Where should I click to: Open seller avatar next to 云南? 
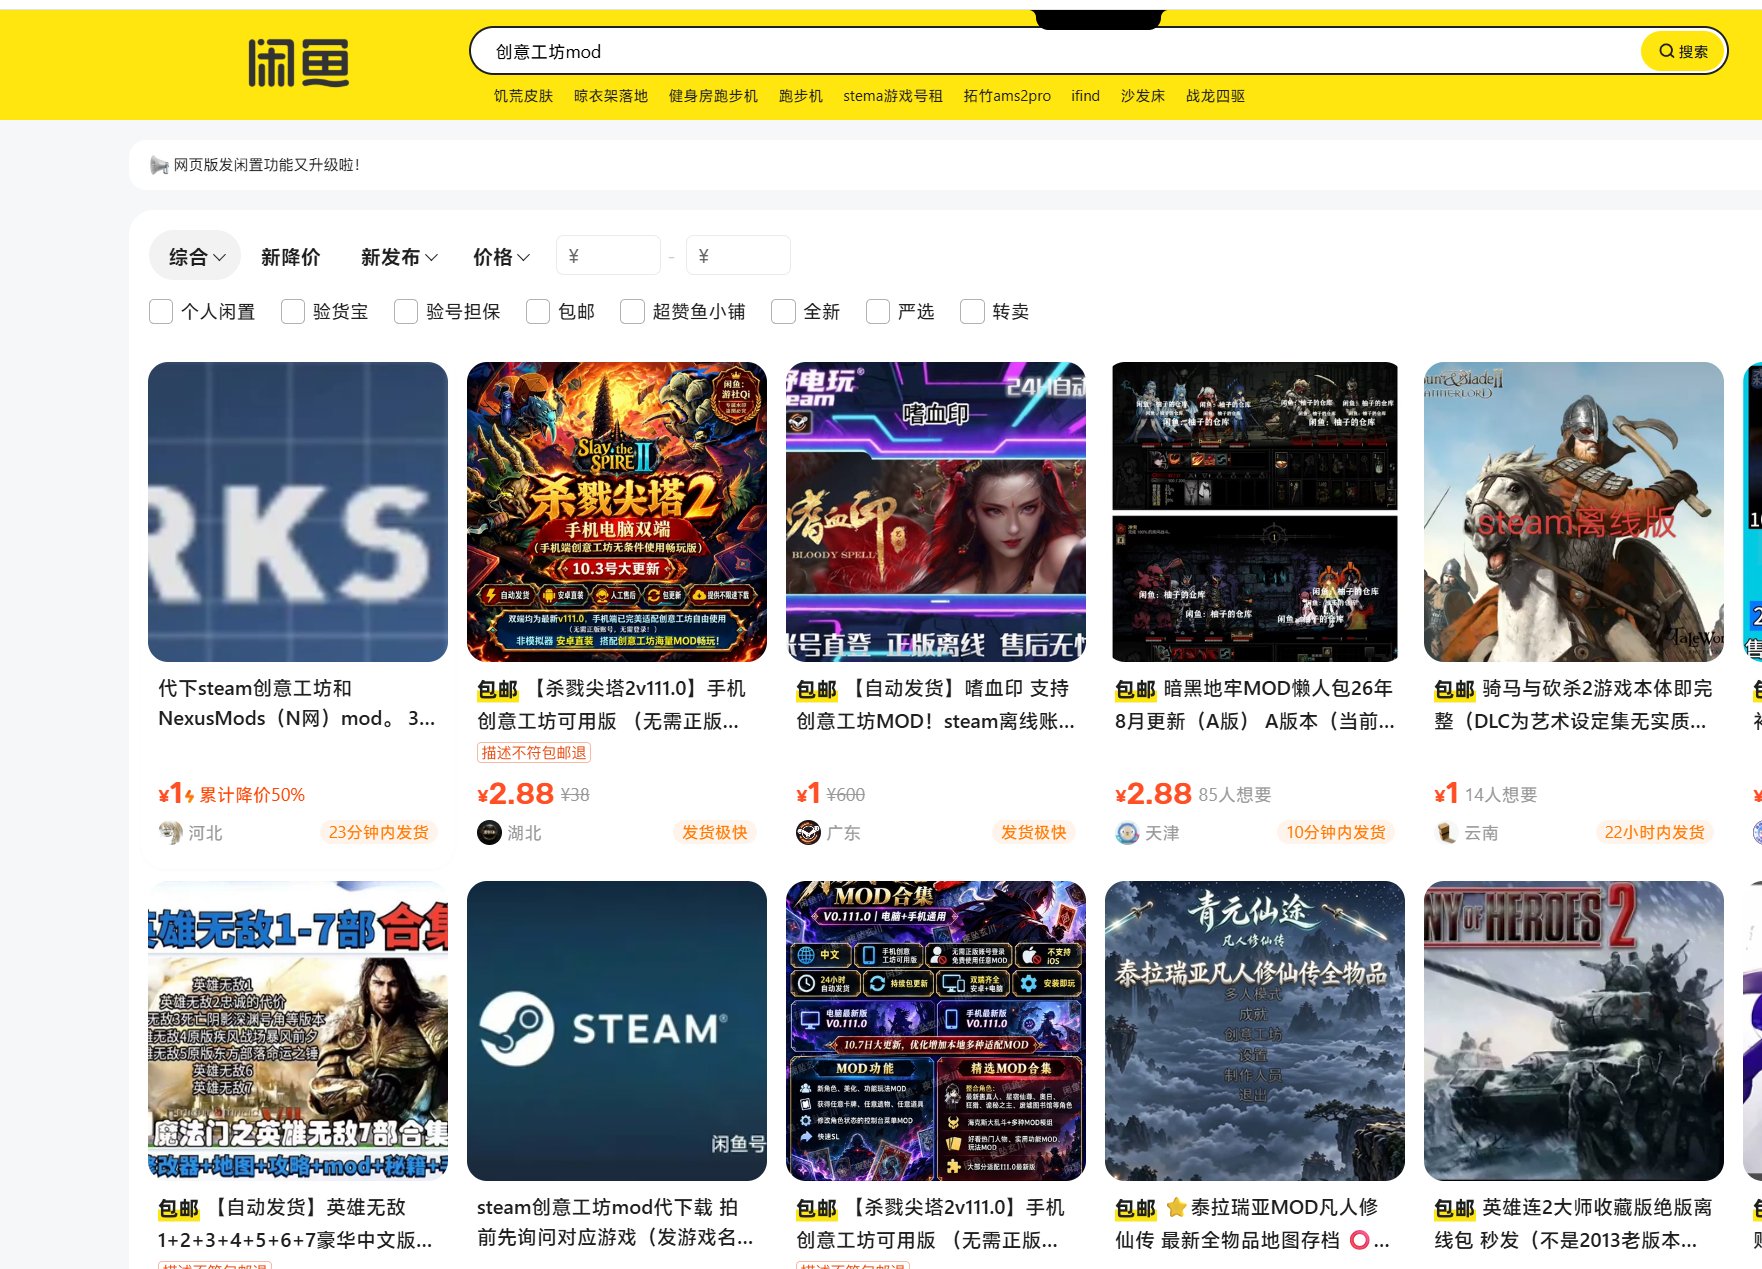(x=1446, y=832)
